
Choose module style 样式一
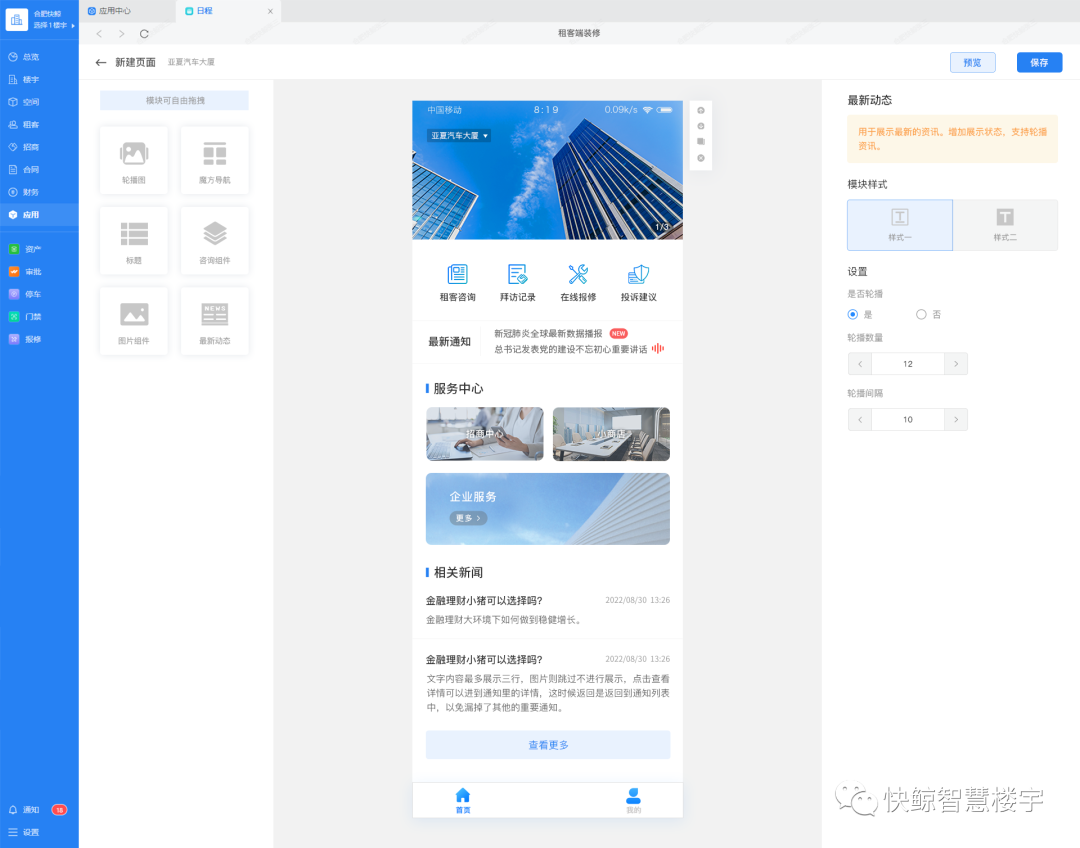click(x=900, y=225)
